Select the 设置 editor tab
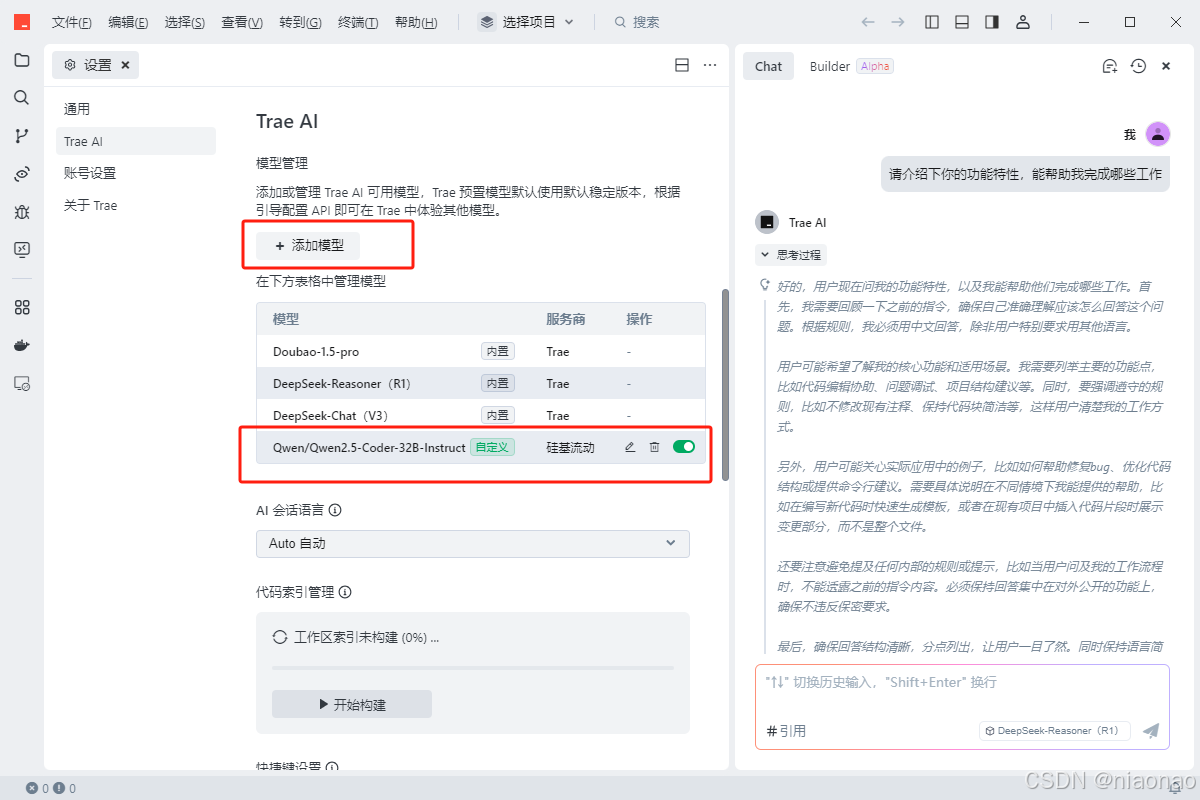This screenshot has height=800, width=1200. 96,65
